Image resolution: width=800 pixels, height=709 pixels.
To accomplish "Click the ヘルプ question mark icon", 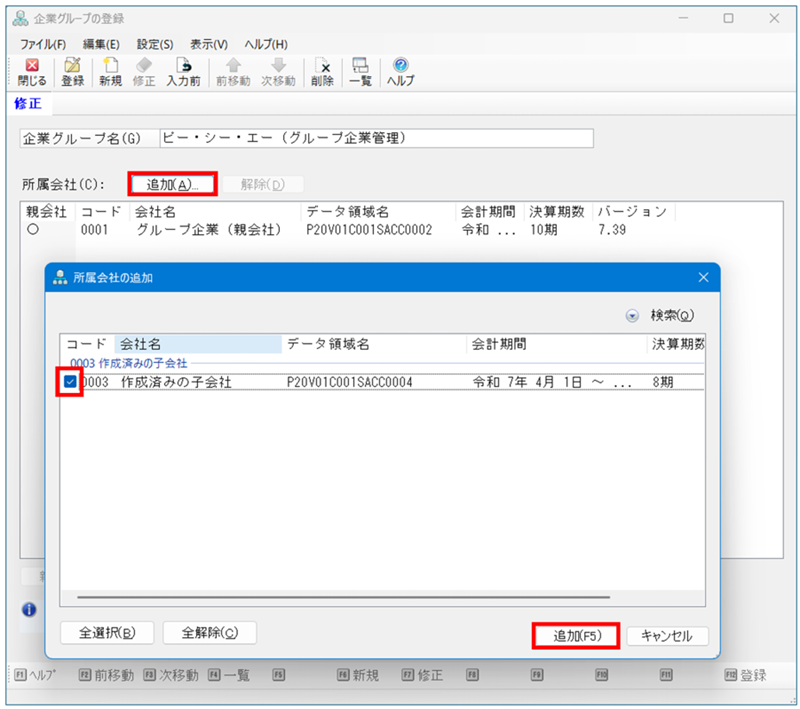I will (x=401, y=65).
